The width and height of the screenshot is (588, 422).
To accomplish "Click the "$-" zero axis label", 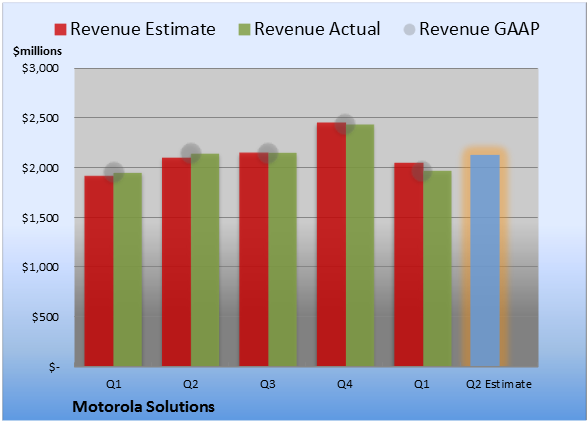I will click(x=54, y=367).
